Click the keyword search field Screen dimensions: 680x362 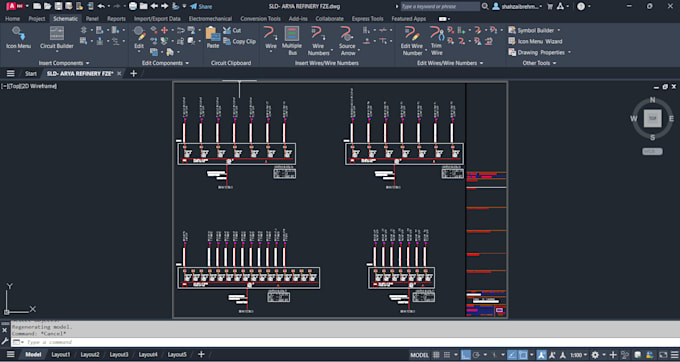point(440,6)
